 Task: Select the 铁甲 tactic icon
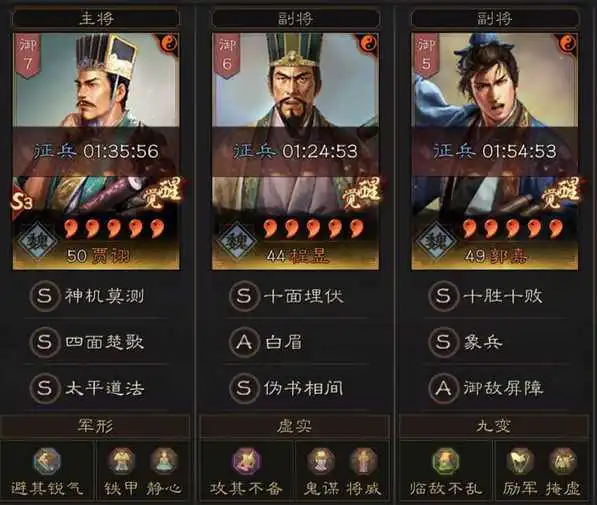pyautogui.click(x=121, y=461)
